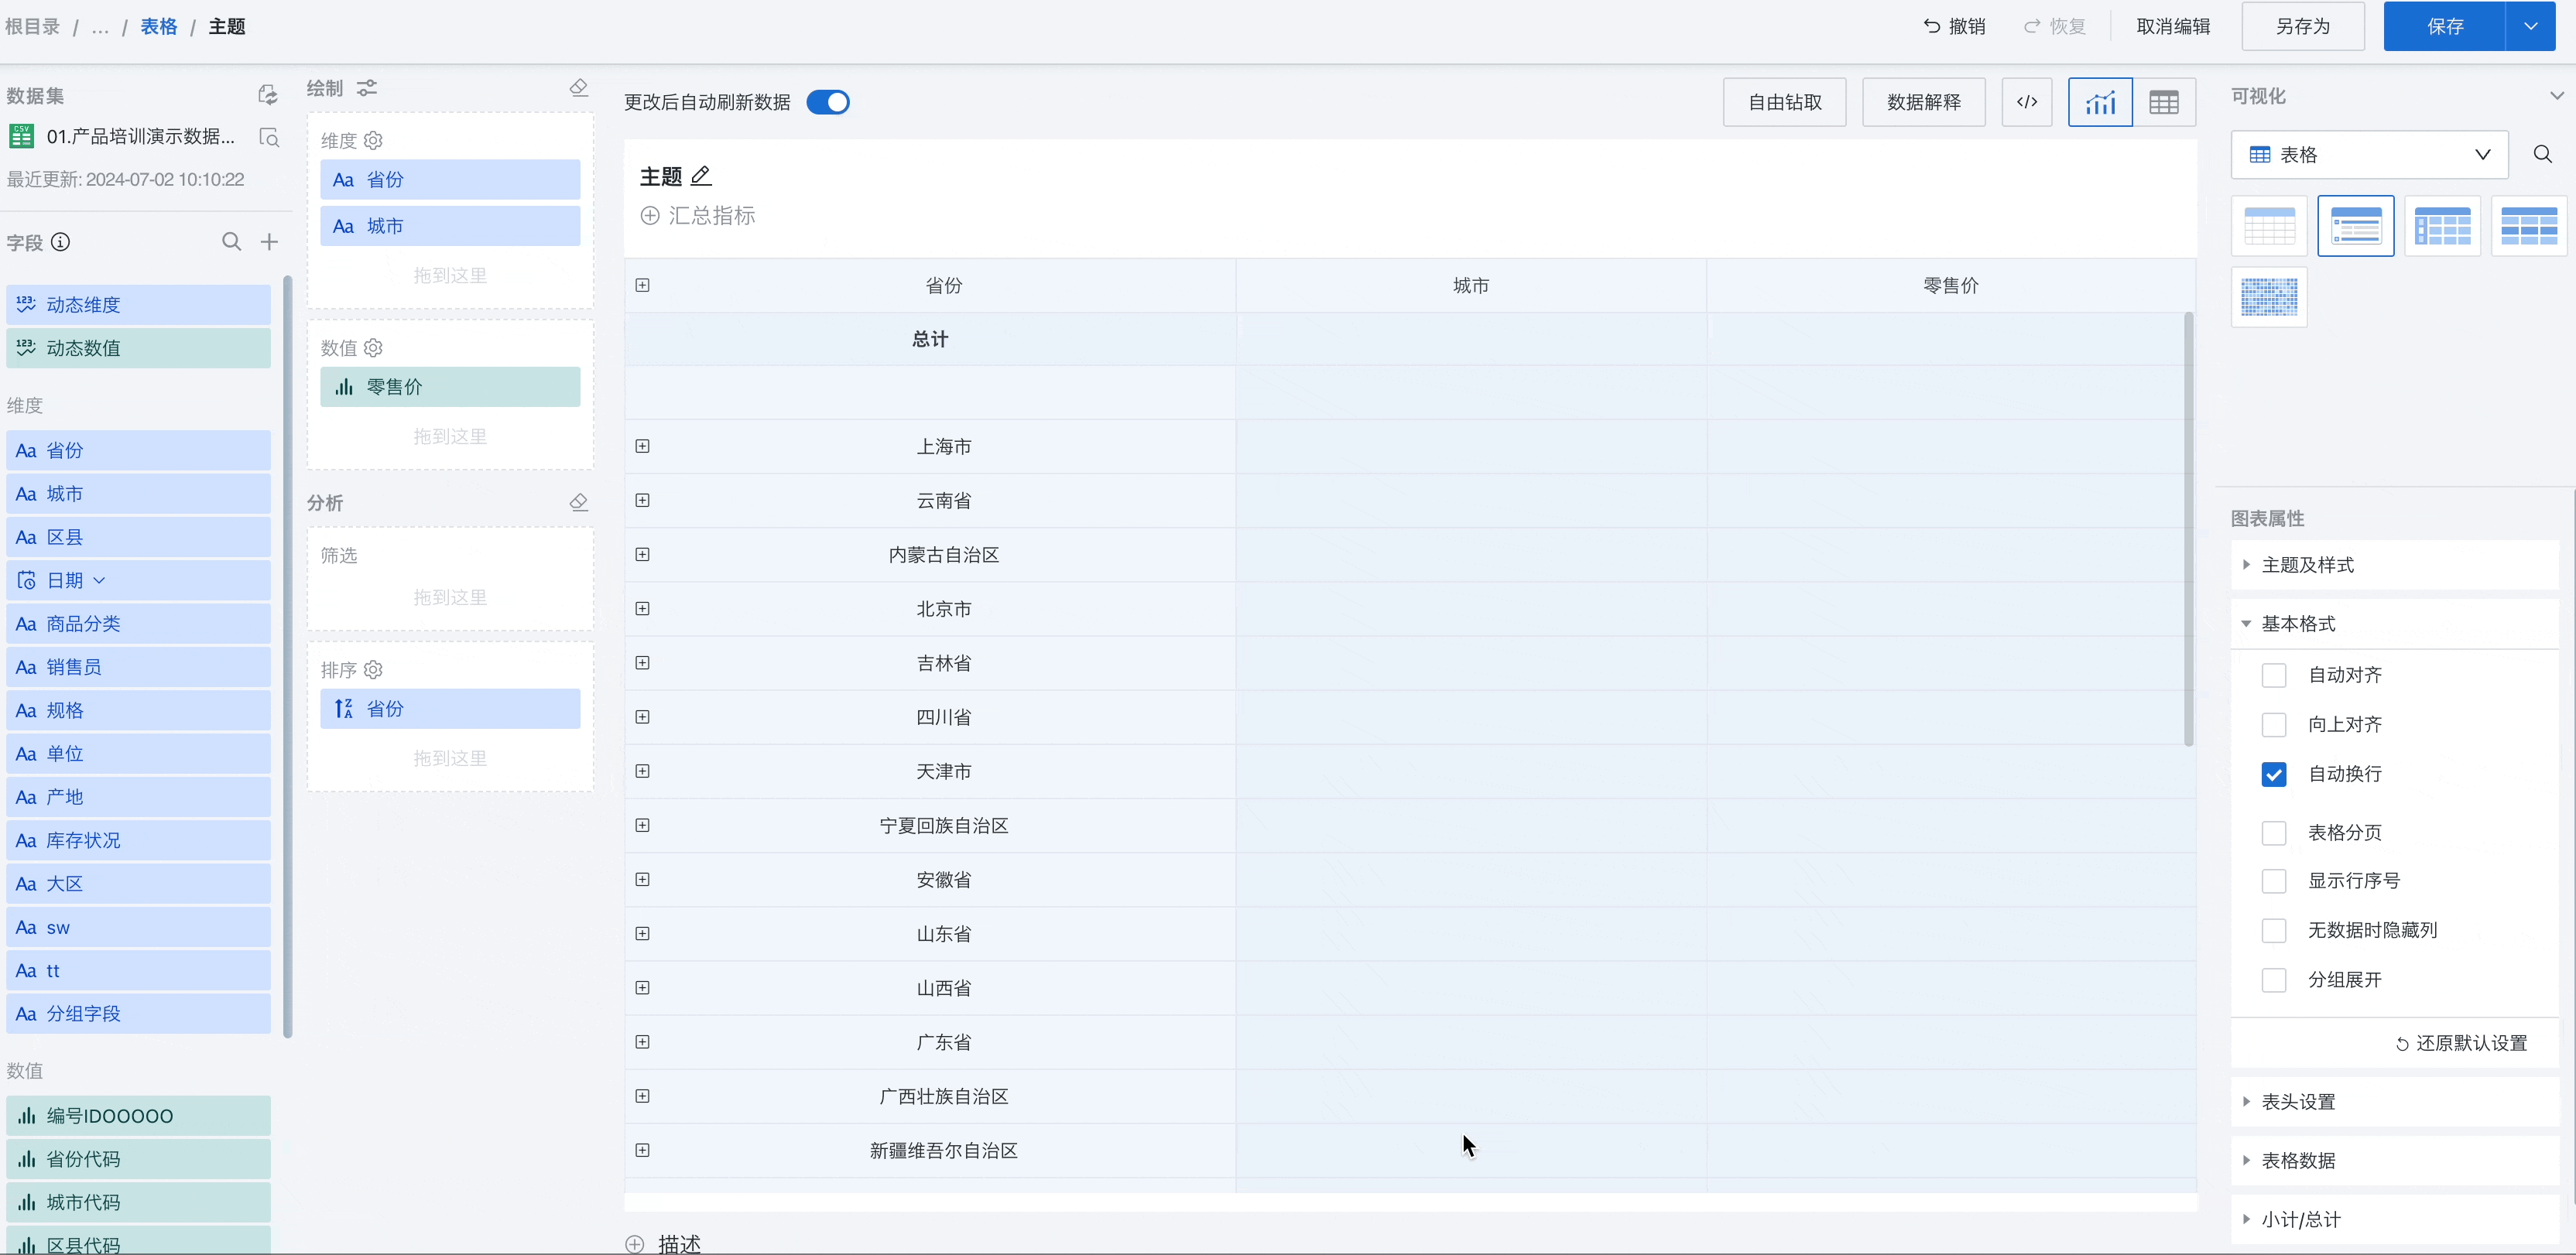Search visualization types with magnifier icon
Image resolution: width=2576 pixels, height=1255 pixels.
(2543, 154)
